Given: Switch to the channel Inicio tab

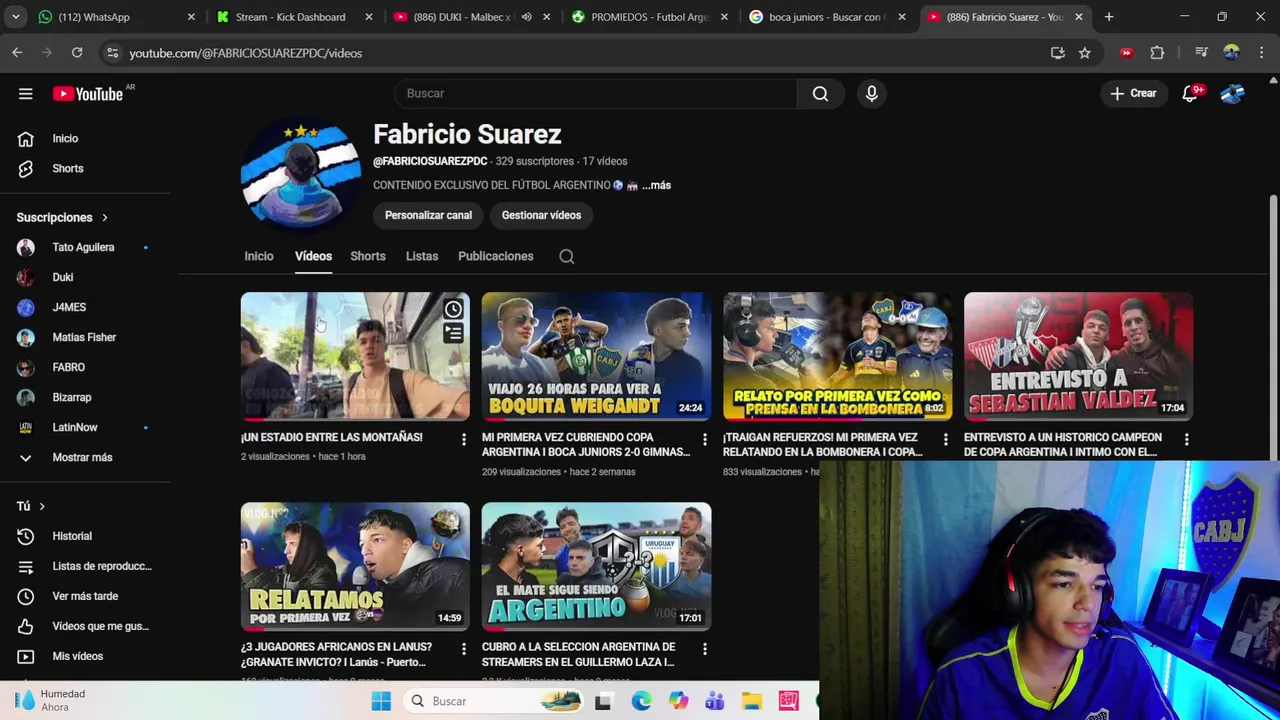Looking at the screenshot, I should point(259,256).
